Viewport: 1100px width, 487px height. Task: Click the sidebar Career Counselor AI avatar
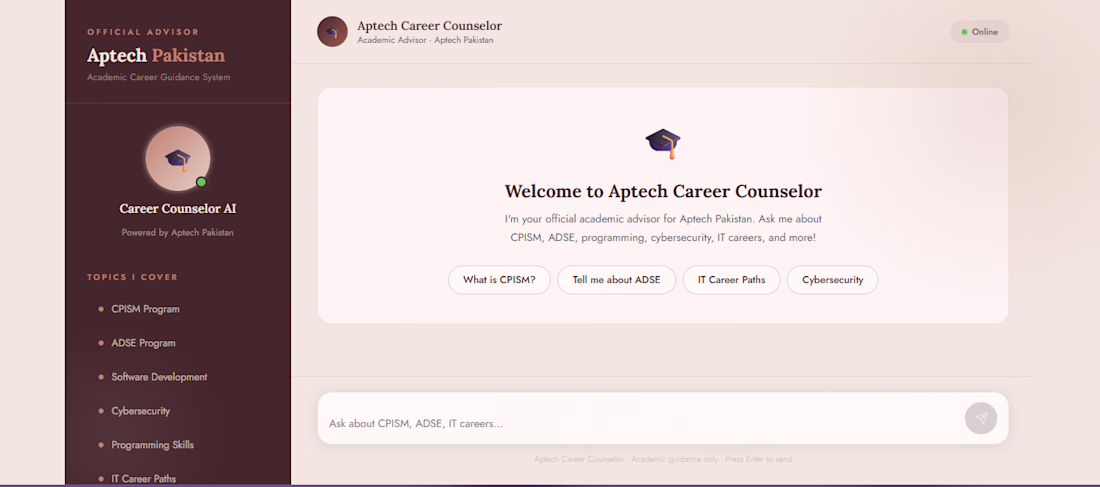177,159
